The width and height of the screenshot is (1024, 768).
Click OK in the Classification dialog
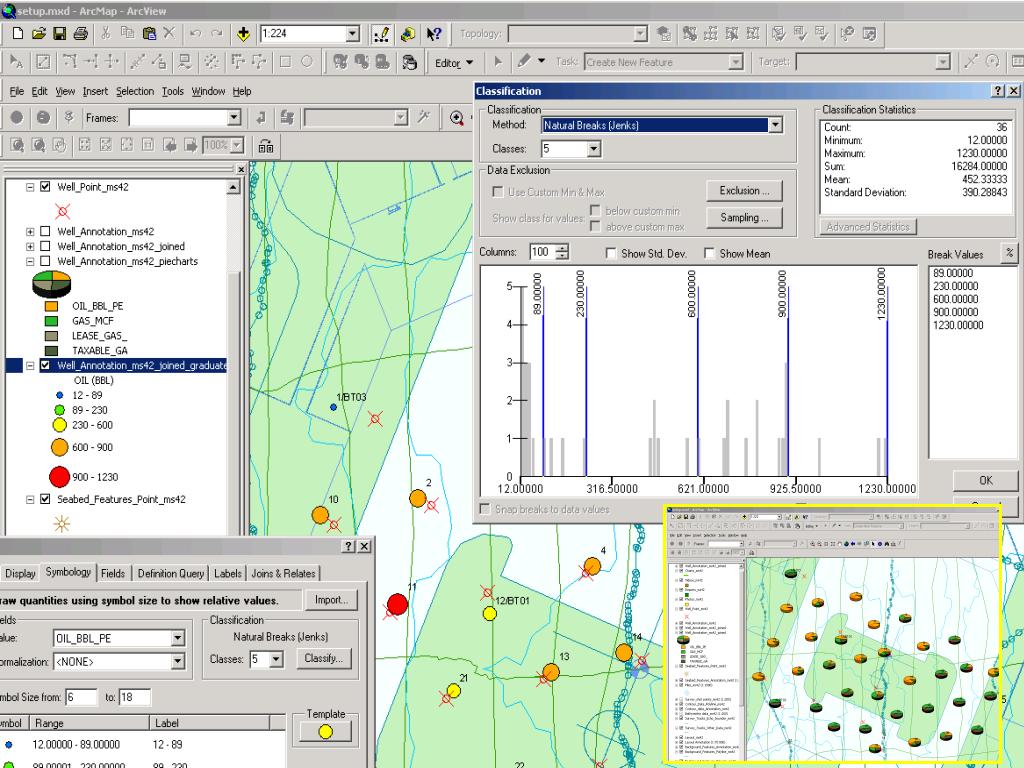(x=985, y=480)
